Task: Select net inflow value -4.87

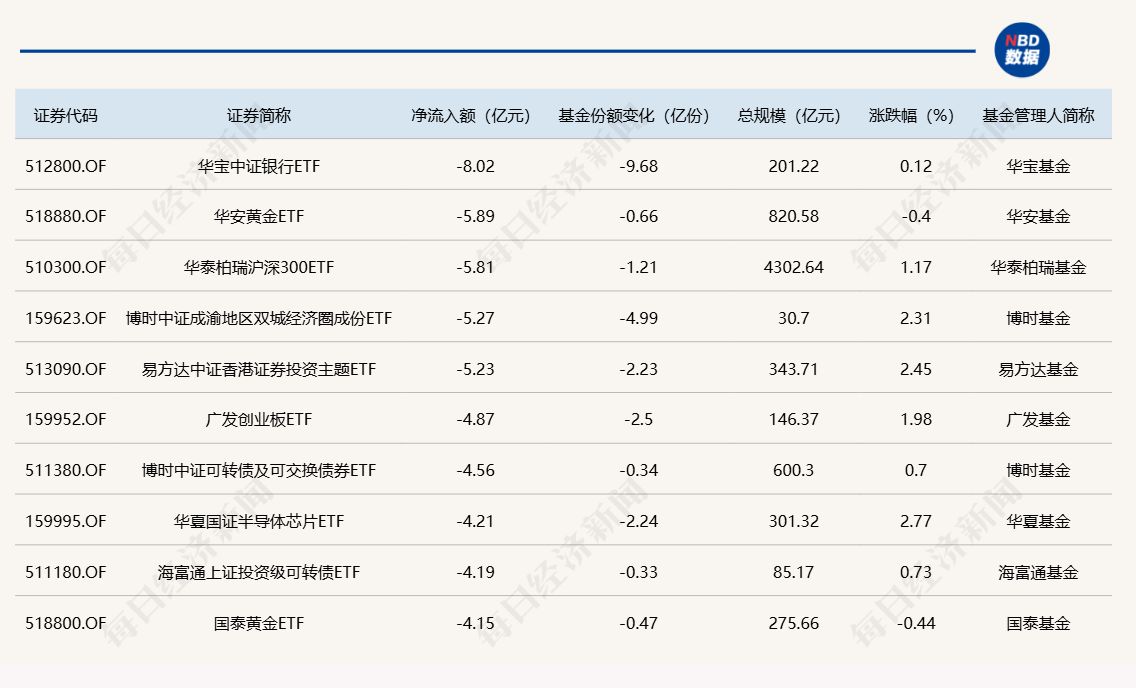Action: coord(475,419)
